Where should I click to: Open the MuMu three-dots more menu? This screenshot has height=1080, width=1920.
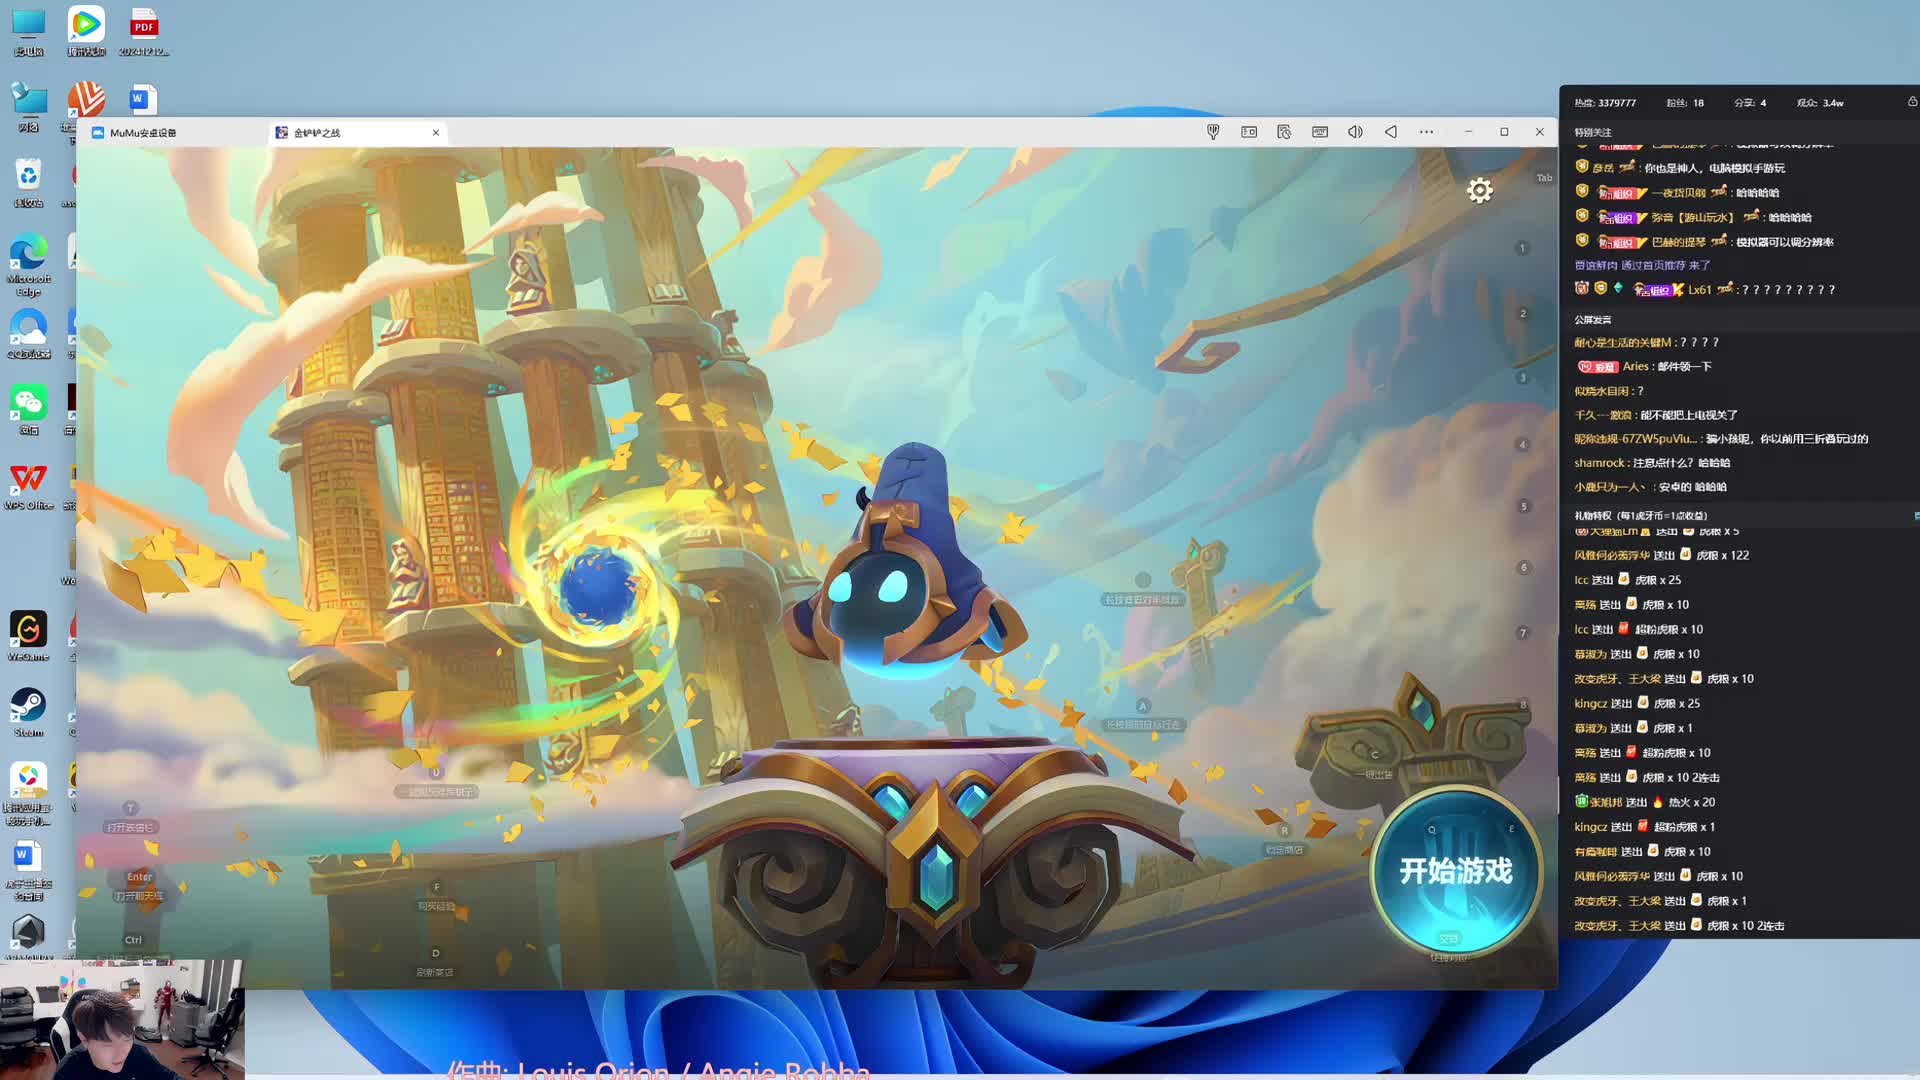[1426, 132]
